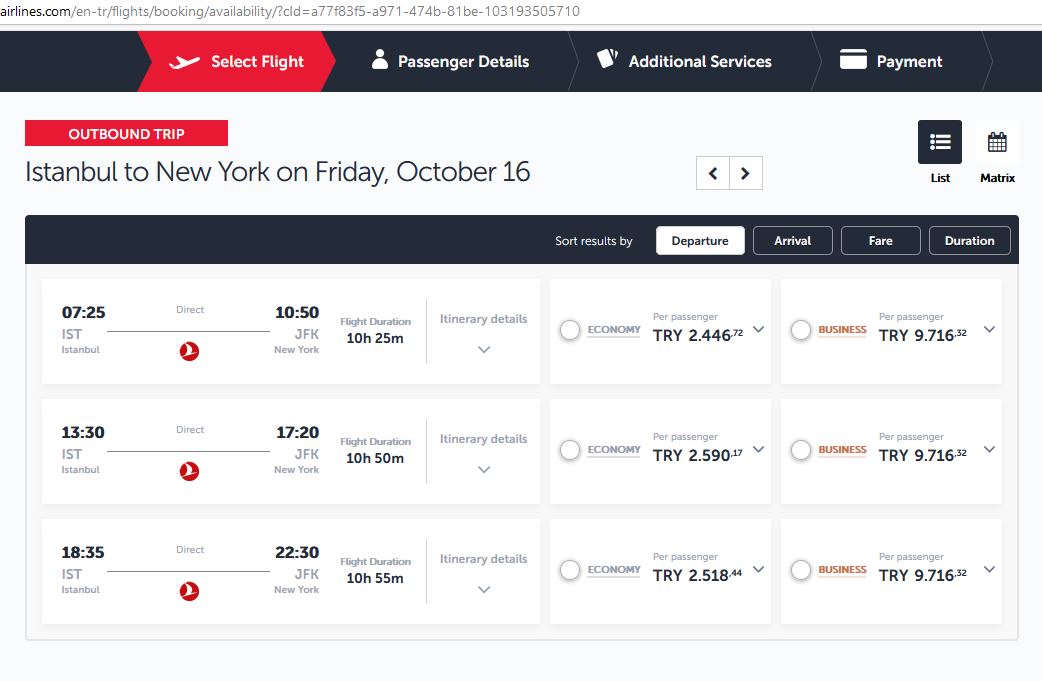Select Economy fare for 07:25 flight
Image resolution: width=1042 pixels, height=681 pixels.
click(570, 330)
